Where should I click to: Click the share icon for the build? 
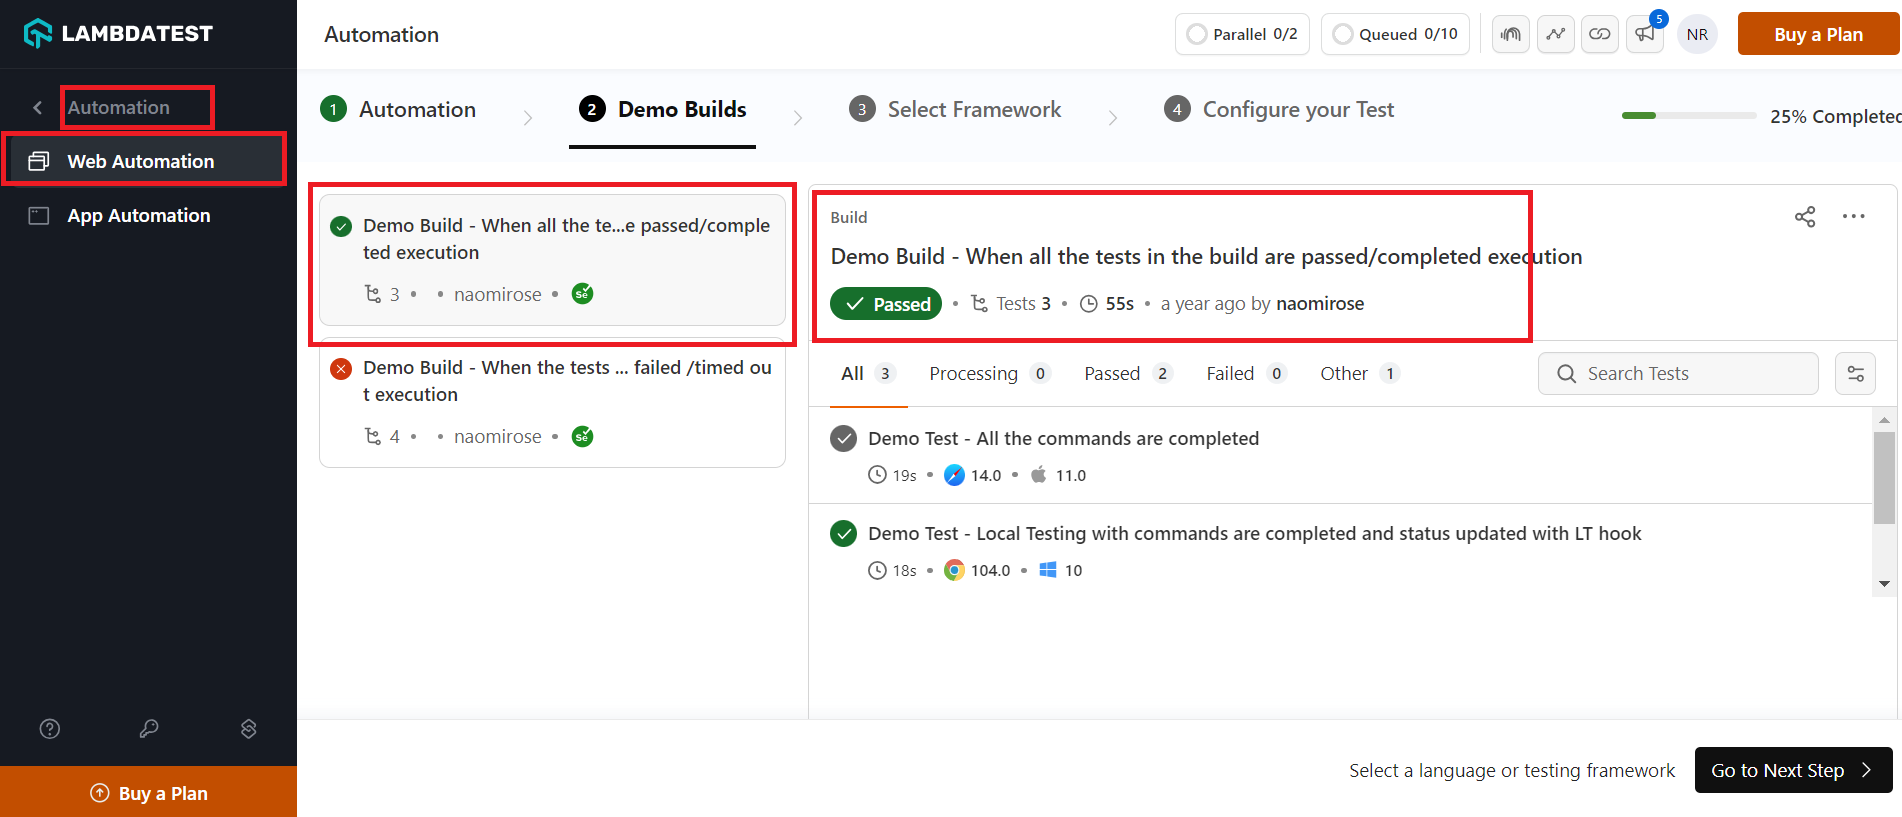coord(1805,217)
